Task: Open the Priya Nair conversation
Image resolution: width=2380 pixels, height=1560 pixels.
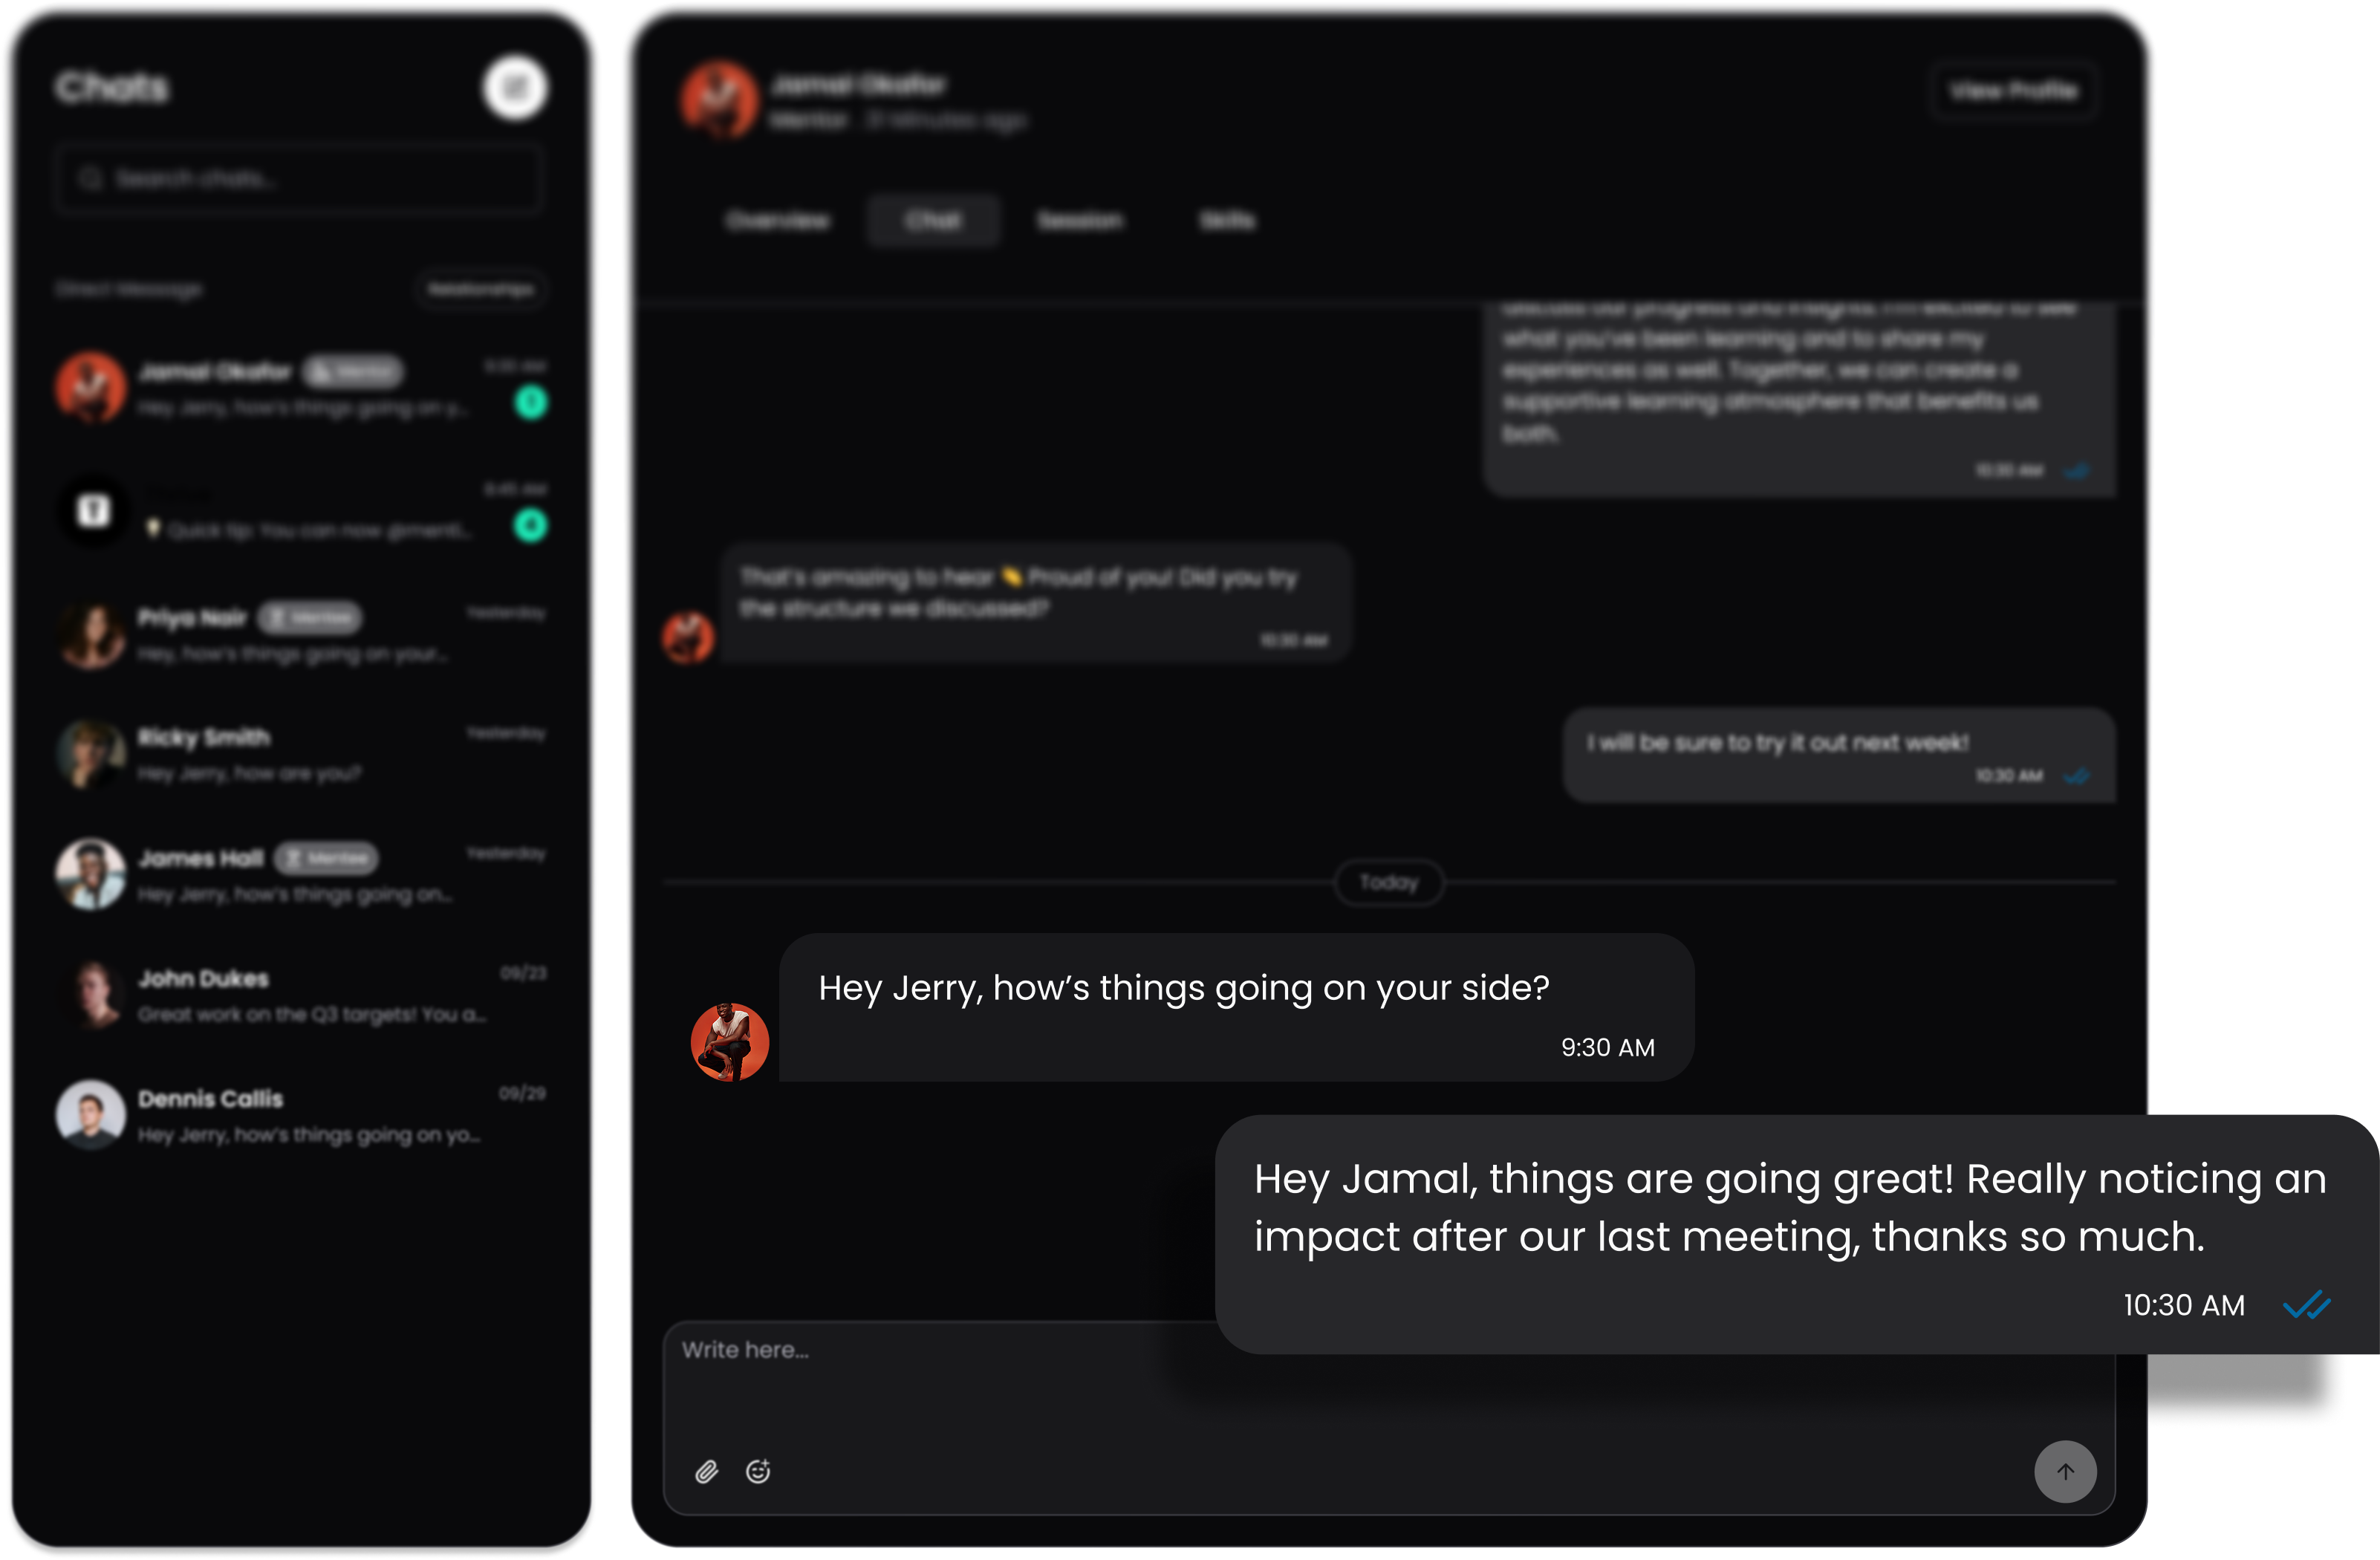Action: [x=300, y=634]
